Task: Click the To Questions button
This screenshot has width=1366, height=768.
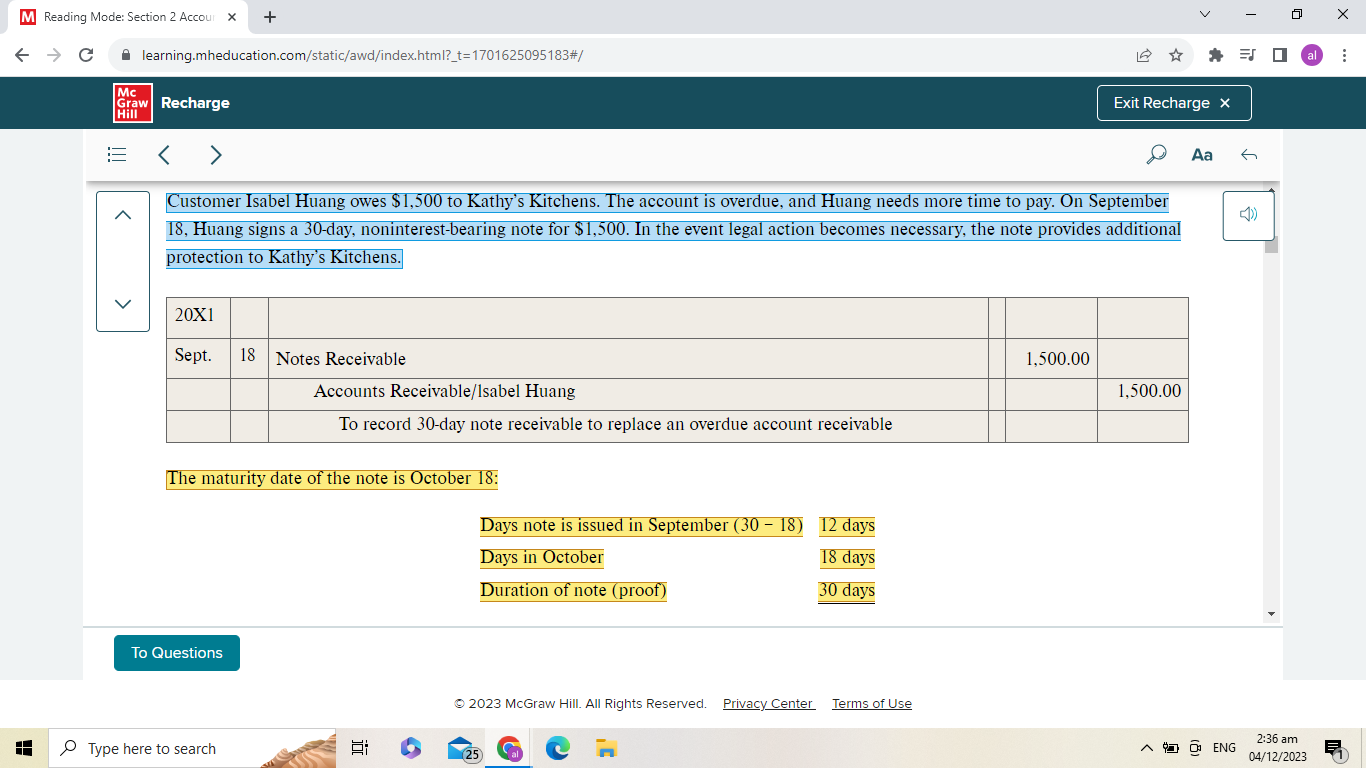Action: pos(177,653)
